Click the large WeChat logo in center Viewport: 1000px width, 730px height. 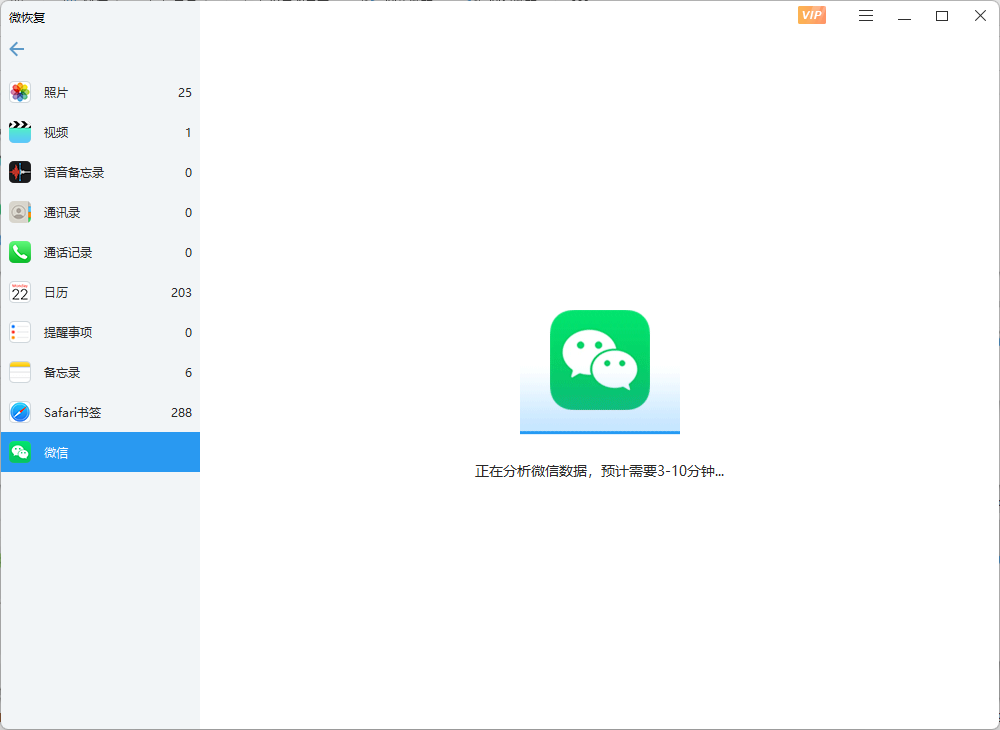point(600,360)
